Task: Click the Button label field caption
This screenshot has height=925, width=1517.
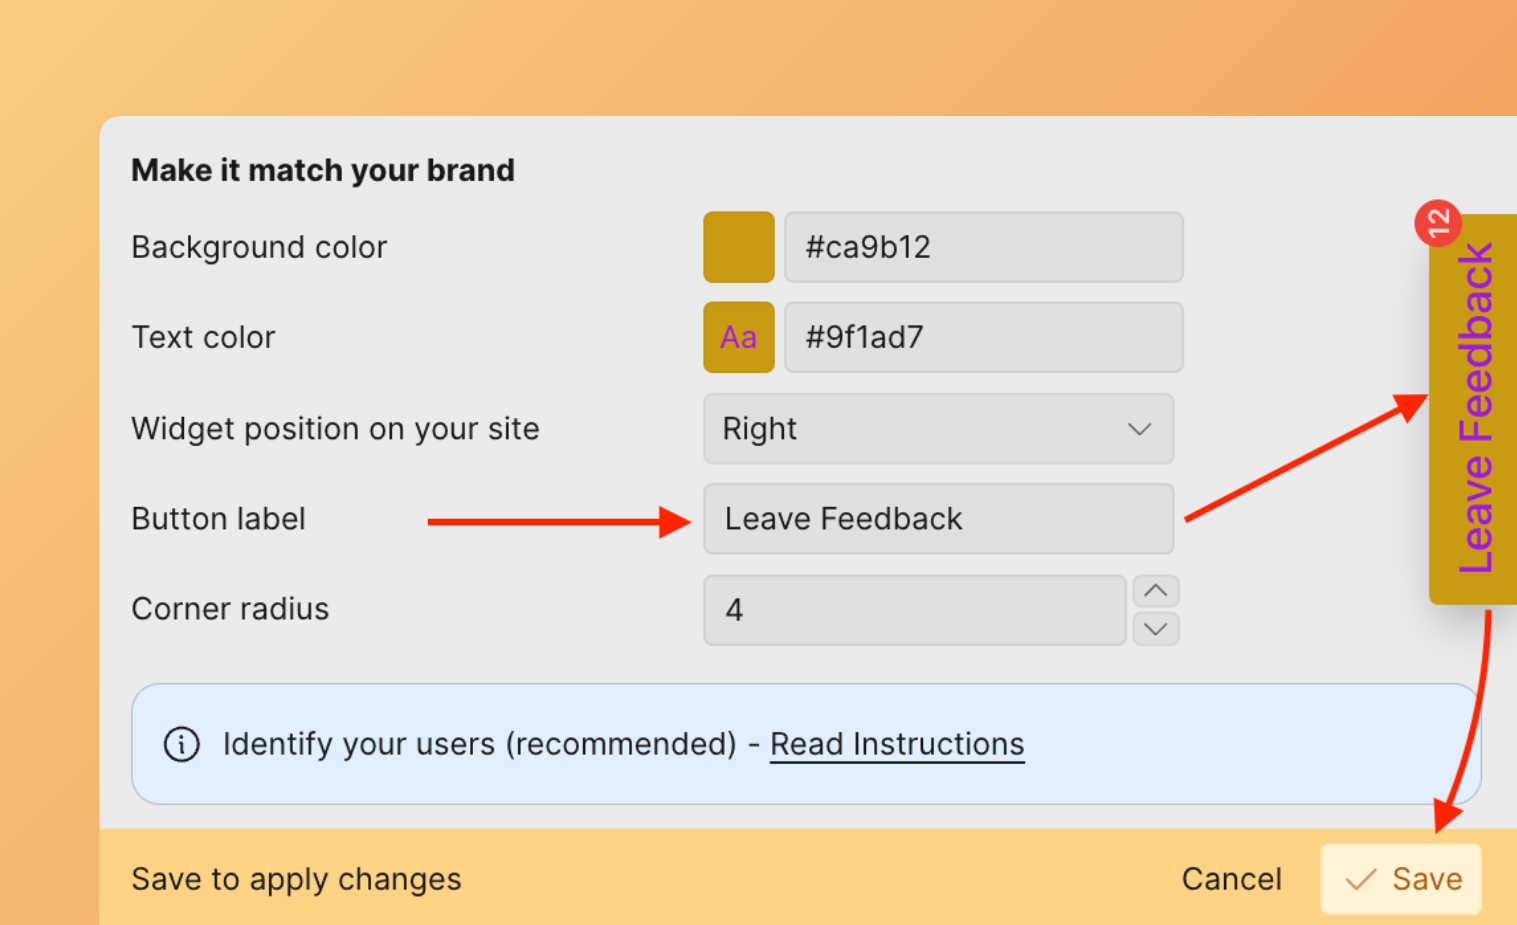Action: (x=218, y=519)
